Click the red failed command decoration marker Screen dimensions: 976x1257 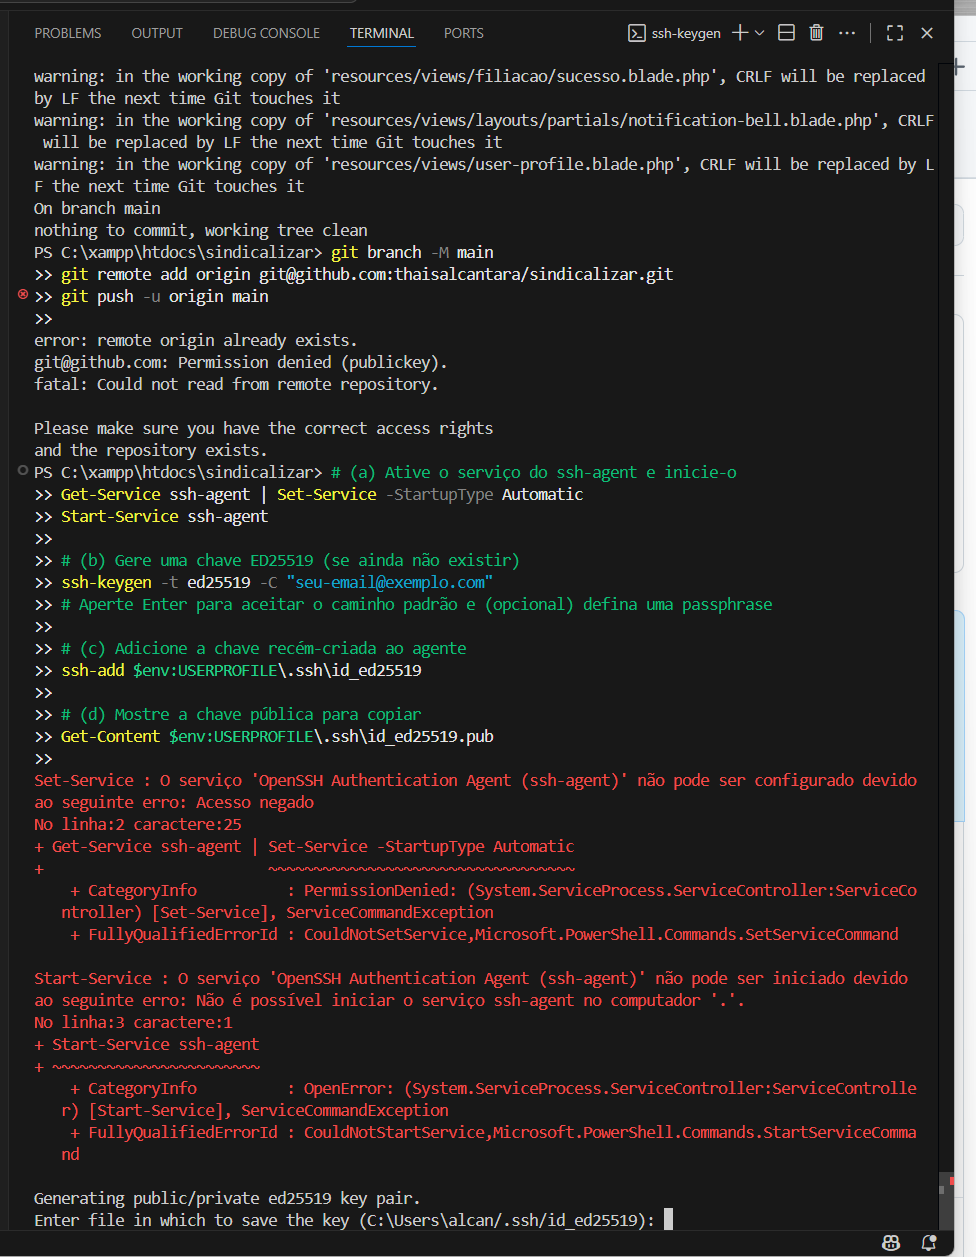coord(23,295)
